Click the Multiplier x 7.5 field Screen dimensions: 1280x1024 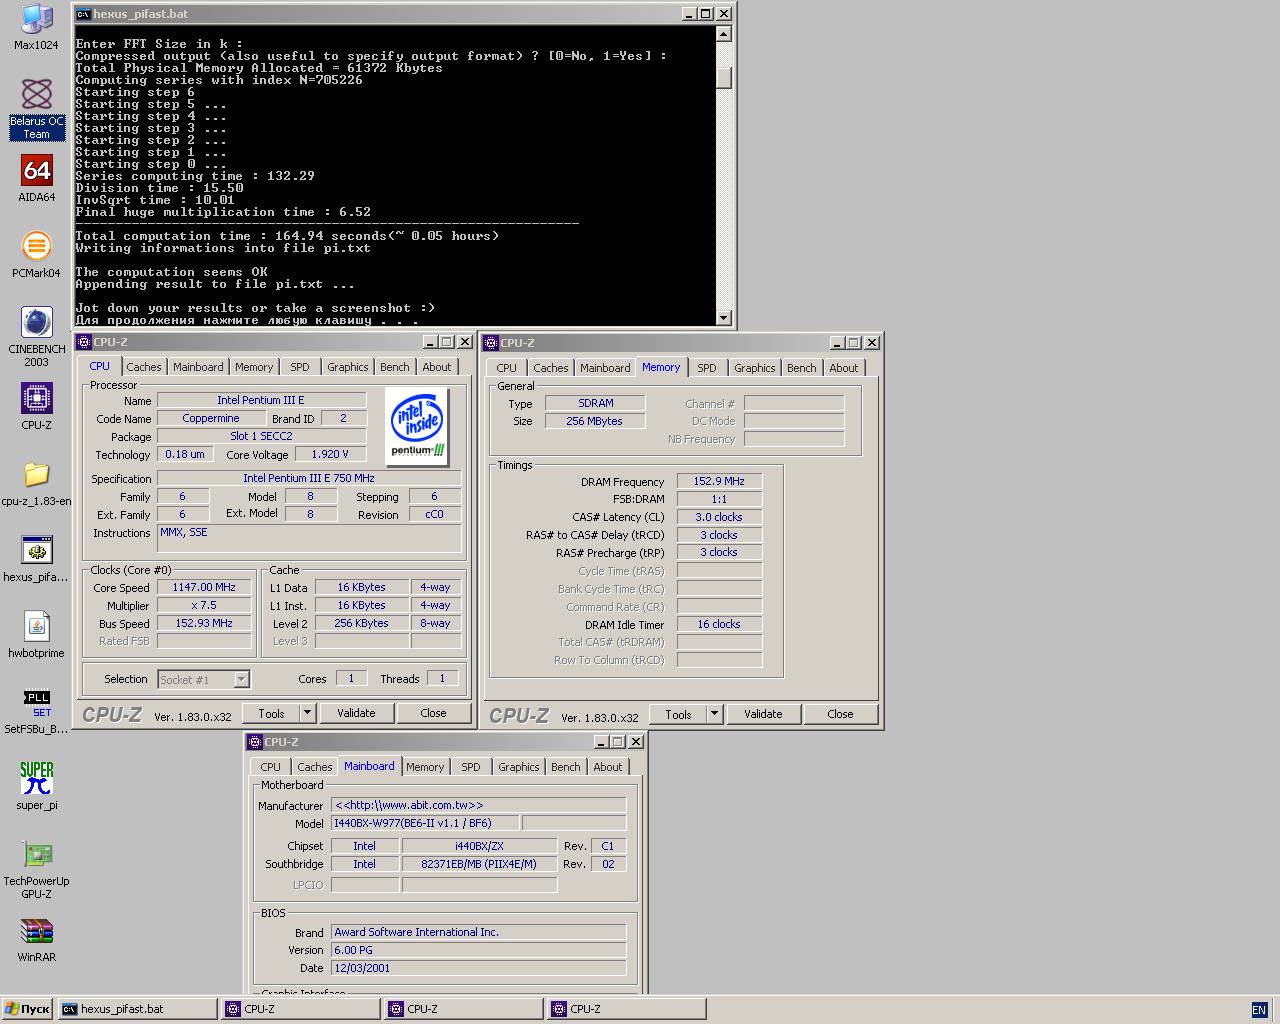[204, 605]
